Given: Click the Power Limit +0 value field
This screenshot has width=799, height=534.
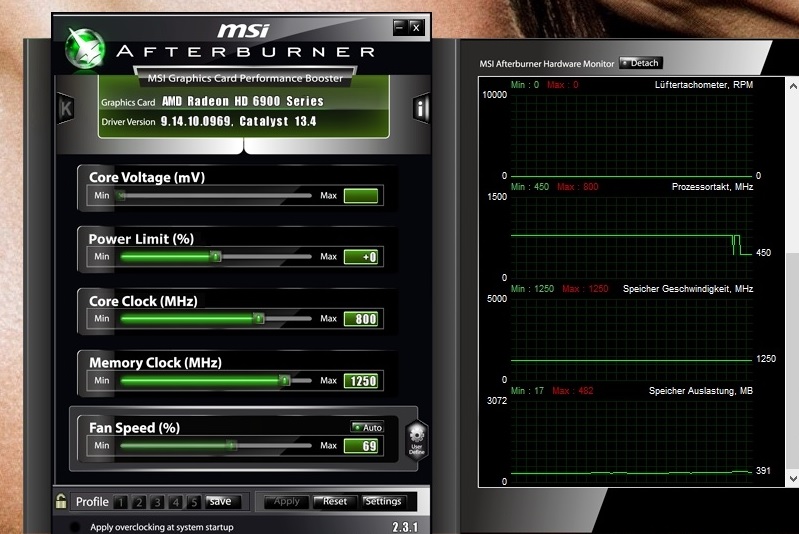Looking at the screenshot, I should pyautogui.click(x=361, y=257).
